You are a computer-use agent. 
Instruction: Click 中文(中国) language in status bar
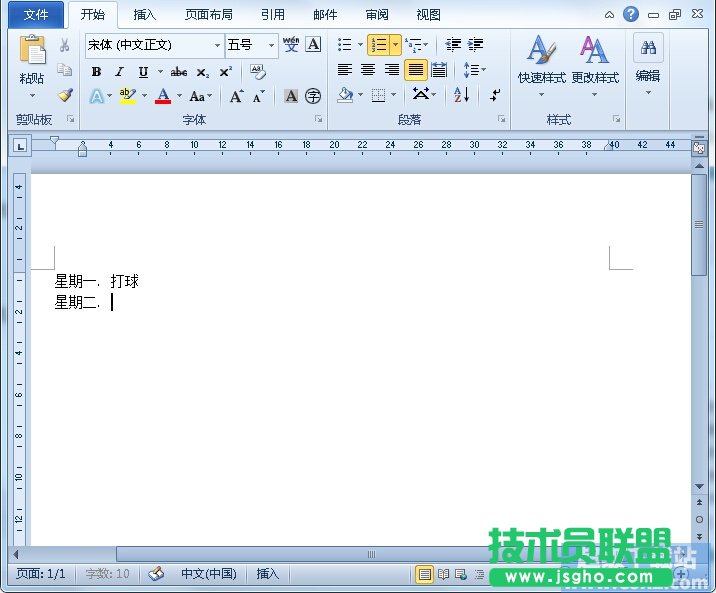(208, 574)
